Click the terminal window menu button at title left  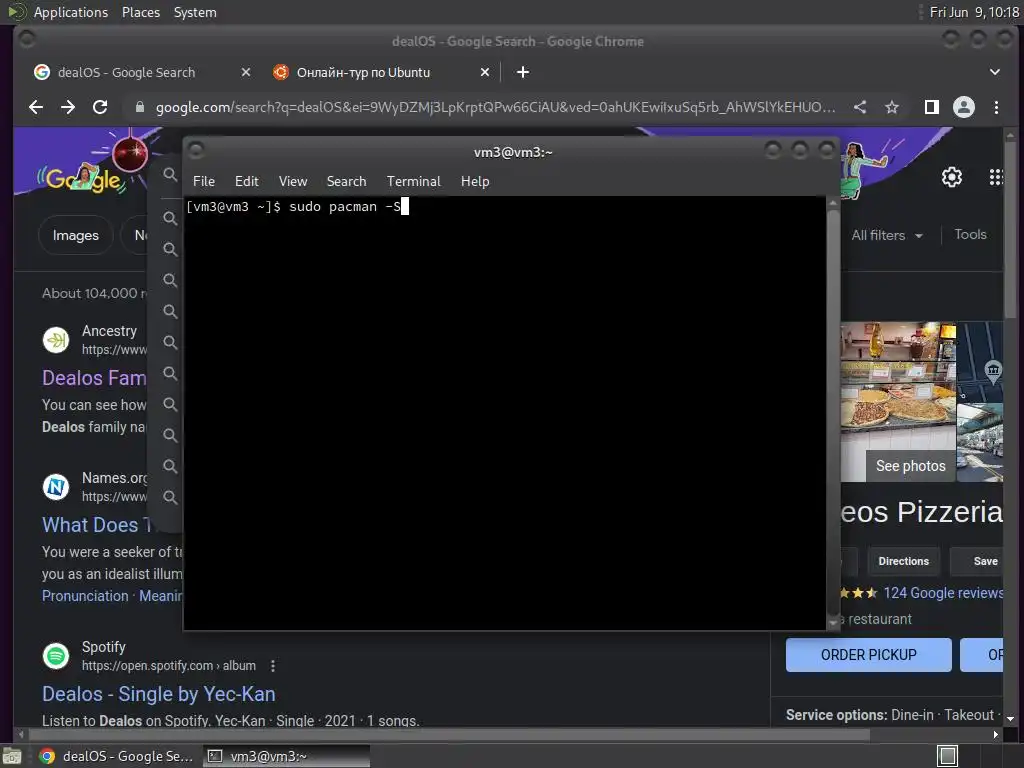(196, 151)
